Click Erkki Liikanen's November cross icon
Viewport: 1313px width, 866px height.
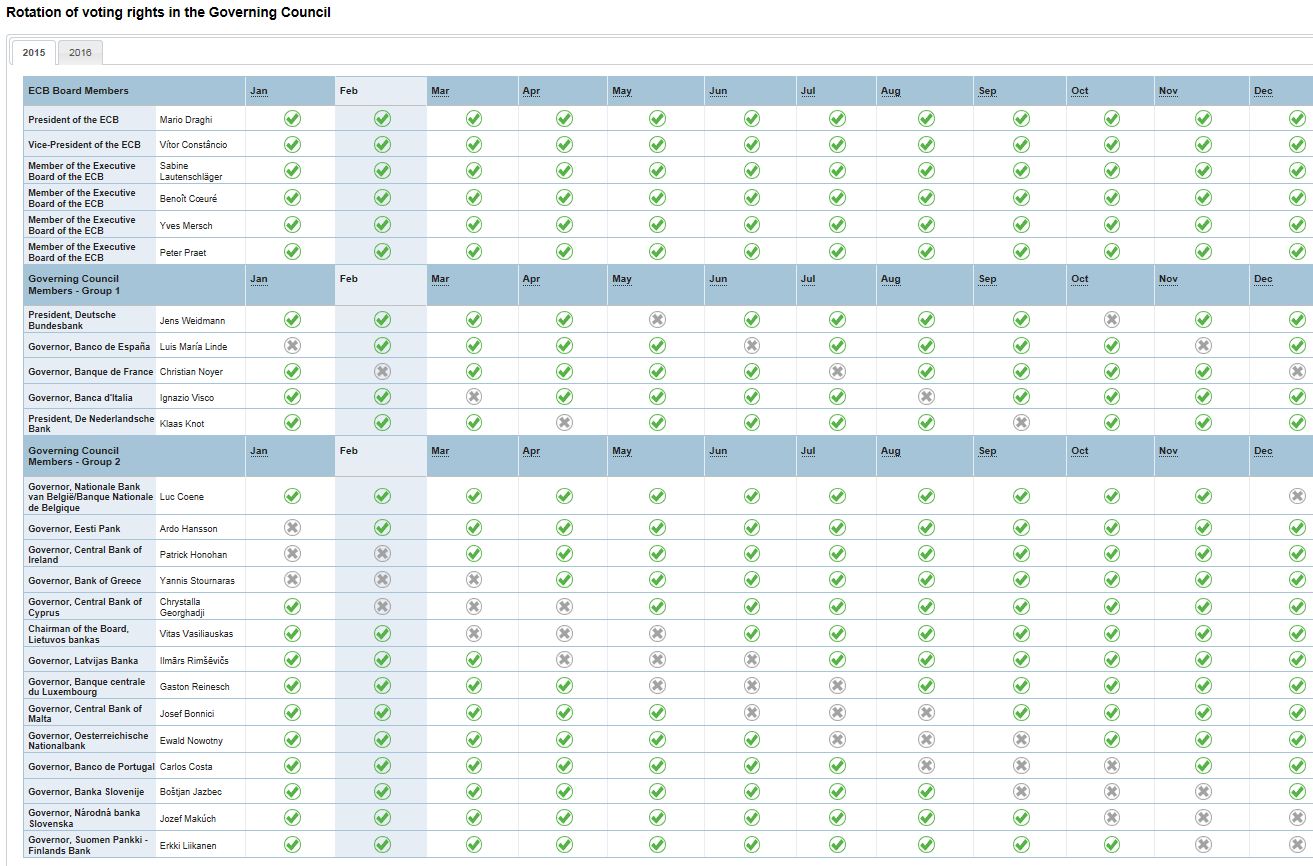click(x=1203, y=845)
